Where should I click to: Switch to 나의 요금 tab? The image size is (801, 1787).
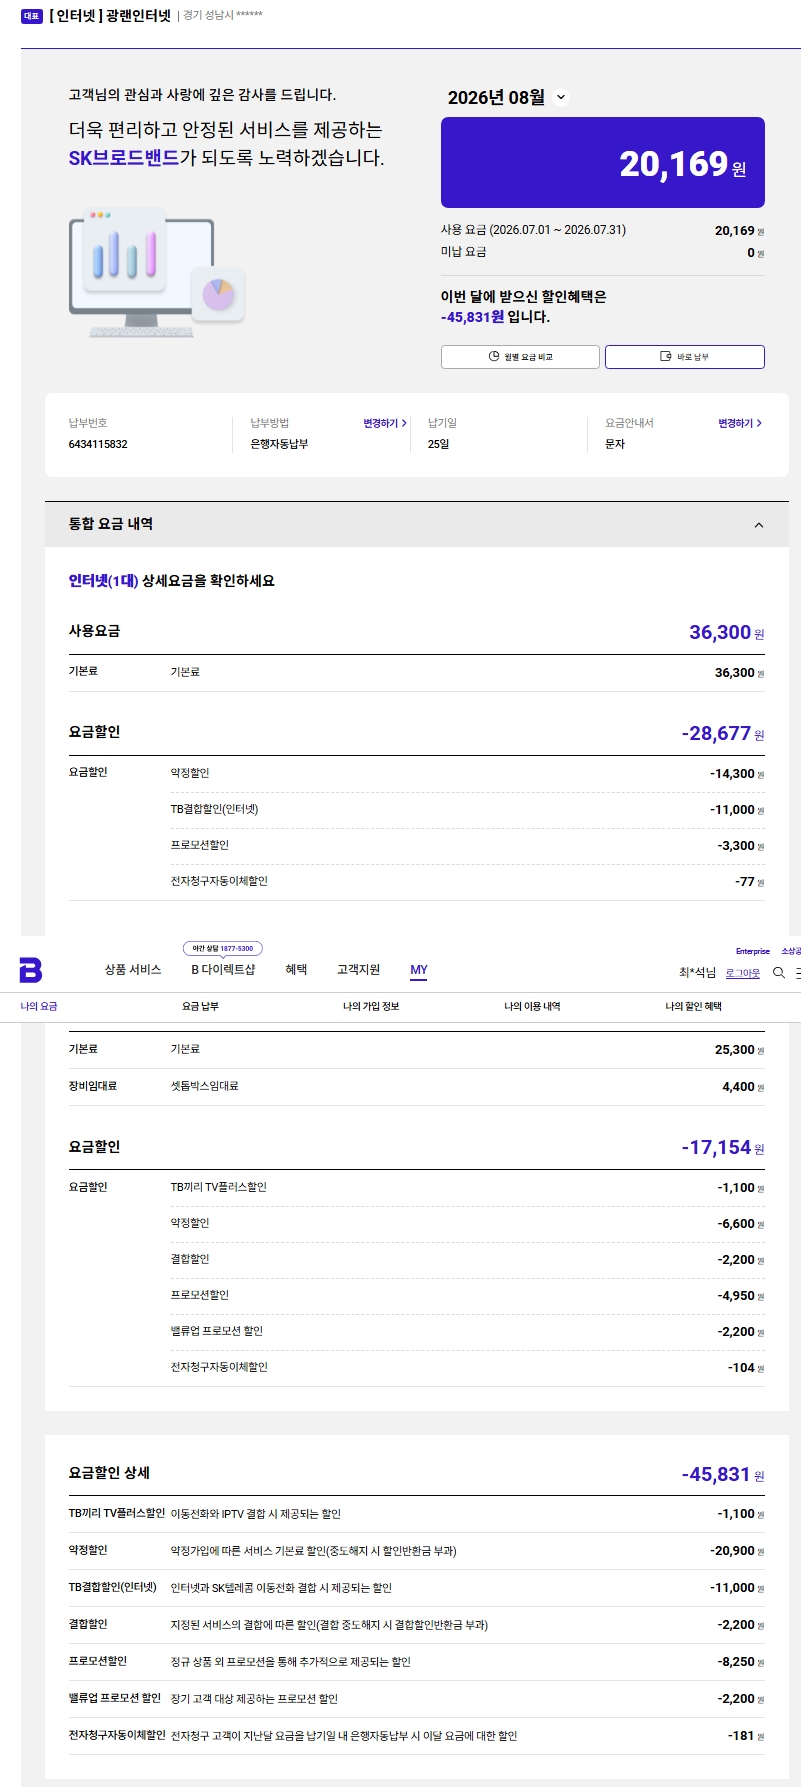[x=39, y=1006]
